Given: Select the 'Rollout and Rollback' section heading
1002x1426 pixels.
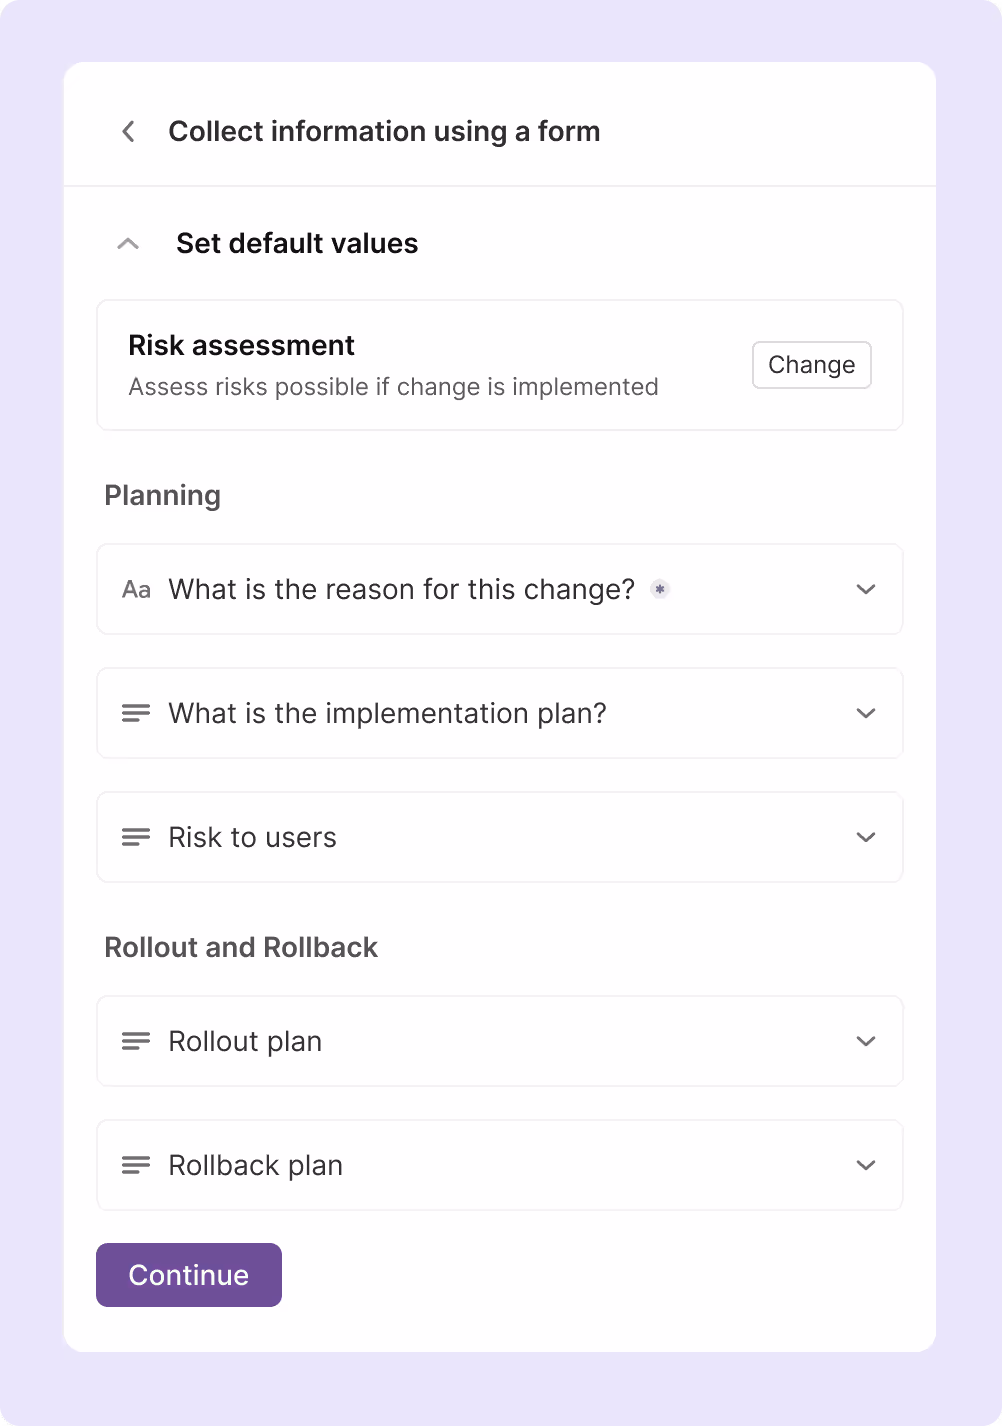Looking at the screenshot, I should (241, 947).
